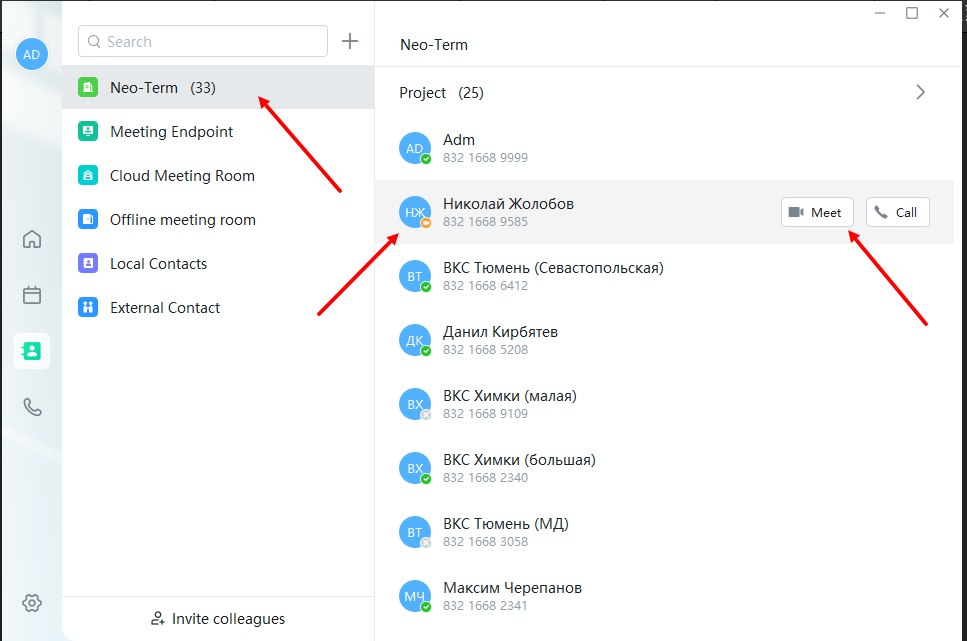This screenshot has width=967, height=641.
Task: Expand the Project (25) chevron arrow
Action: pyautogui.click(x=920, y=92)
